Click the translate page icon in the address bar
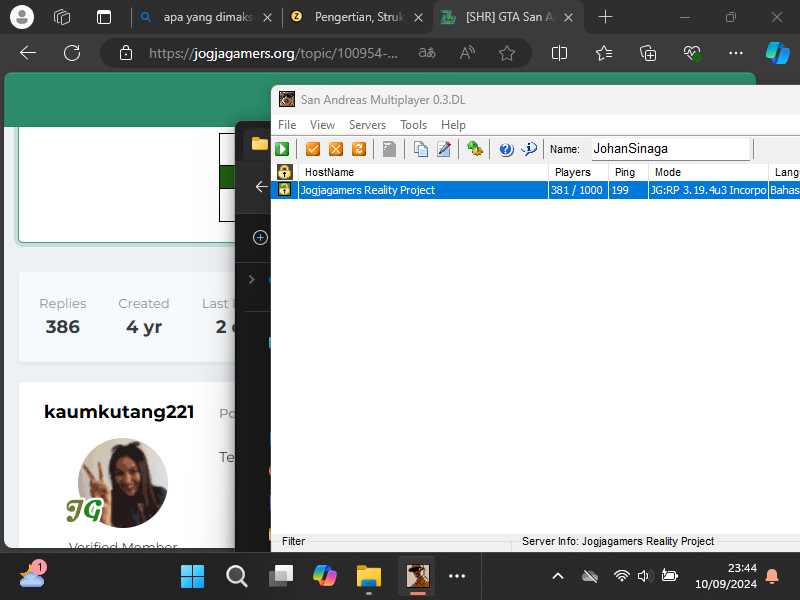This screenshot has width=800, height=600. [x=427, y=53]
